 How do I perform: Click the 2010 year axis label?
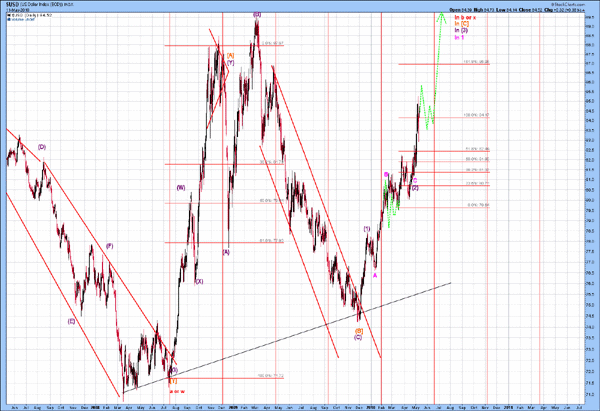[370, 408]
